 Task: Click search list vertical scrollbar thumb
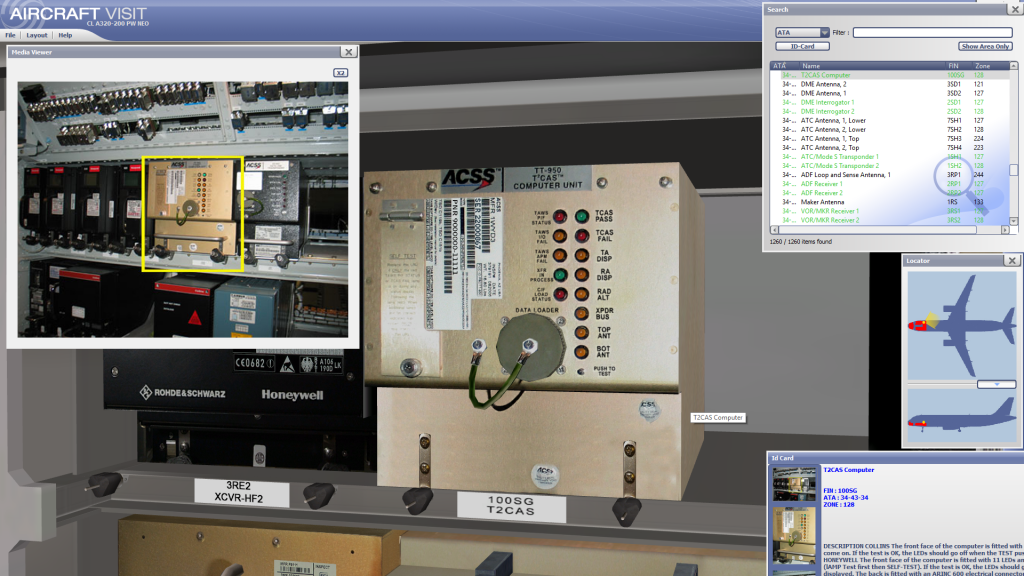click(1014, 170)
